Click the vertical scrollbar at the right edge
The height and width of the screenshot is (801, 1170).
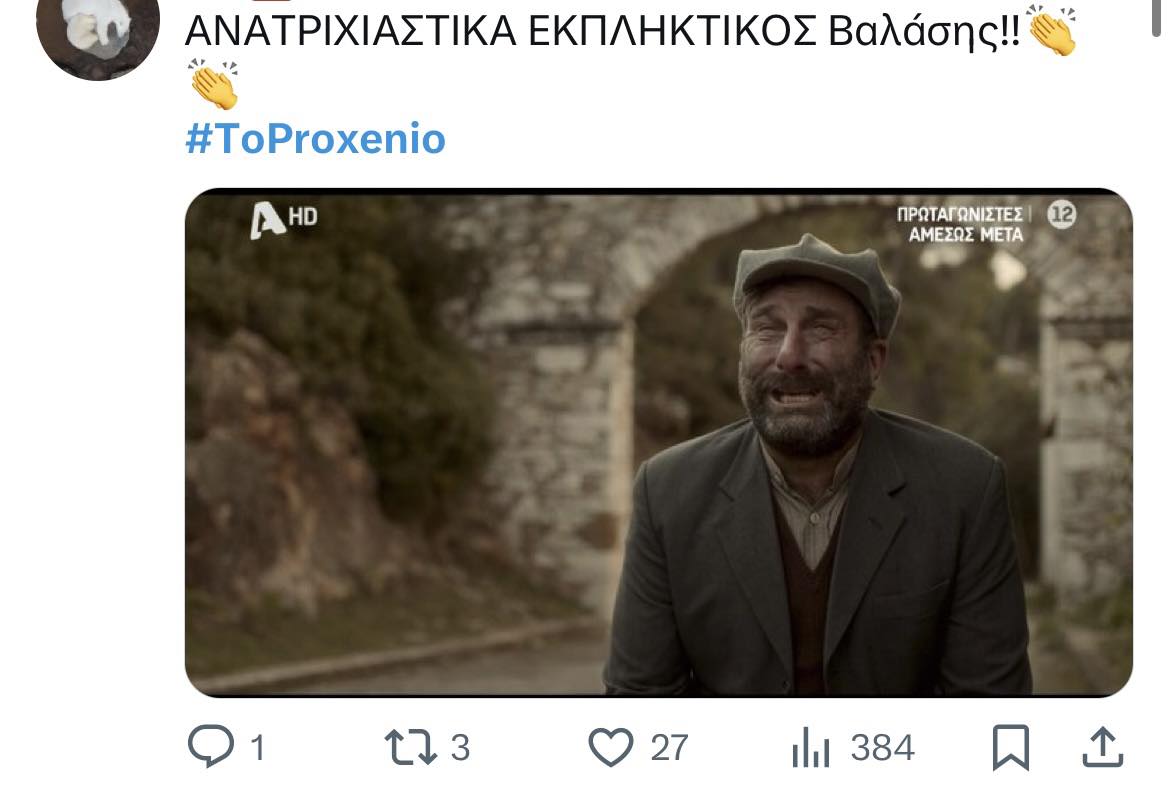point(1156,16)
